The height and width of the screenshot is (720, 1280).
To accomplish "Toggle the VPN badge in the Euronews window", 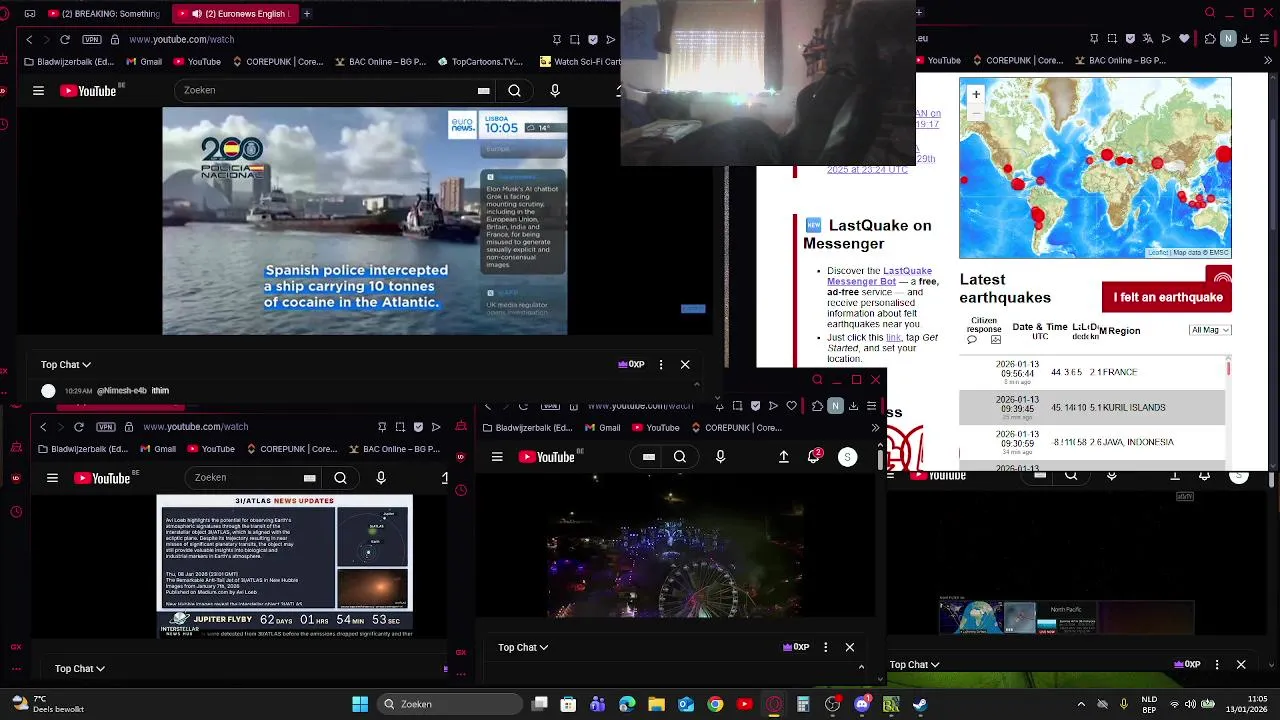I will [x=92, y=39].
